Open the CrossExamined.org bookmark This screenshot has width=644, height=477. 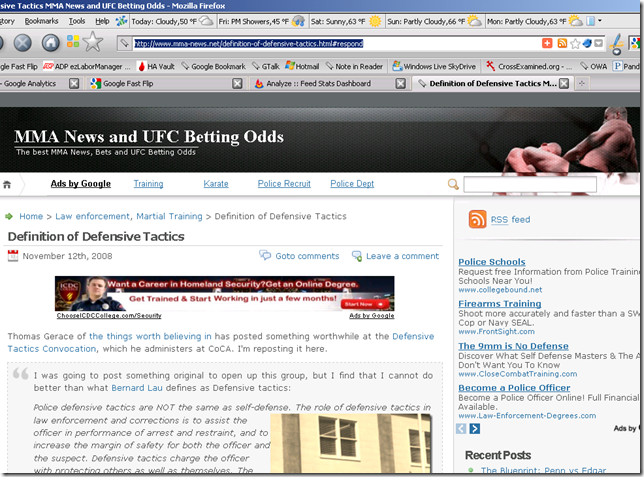pos(529,67)
